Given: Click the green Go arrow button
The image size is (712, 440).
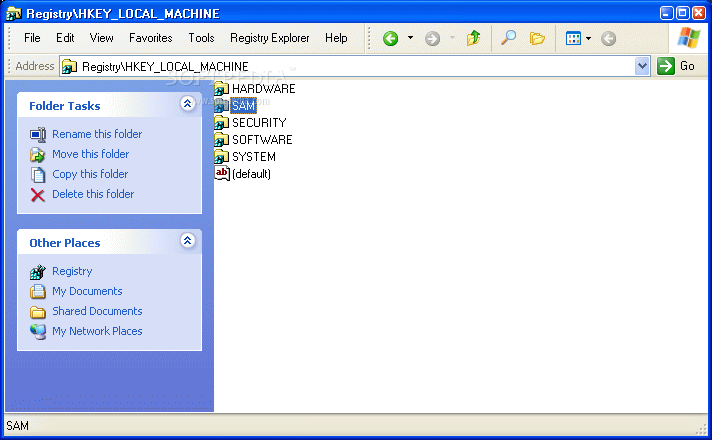Looking at the screenshot, I should [666, 66].
